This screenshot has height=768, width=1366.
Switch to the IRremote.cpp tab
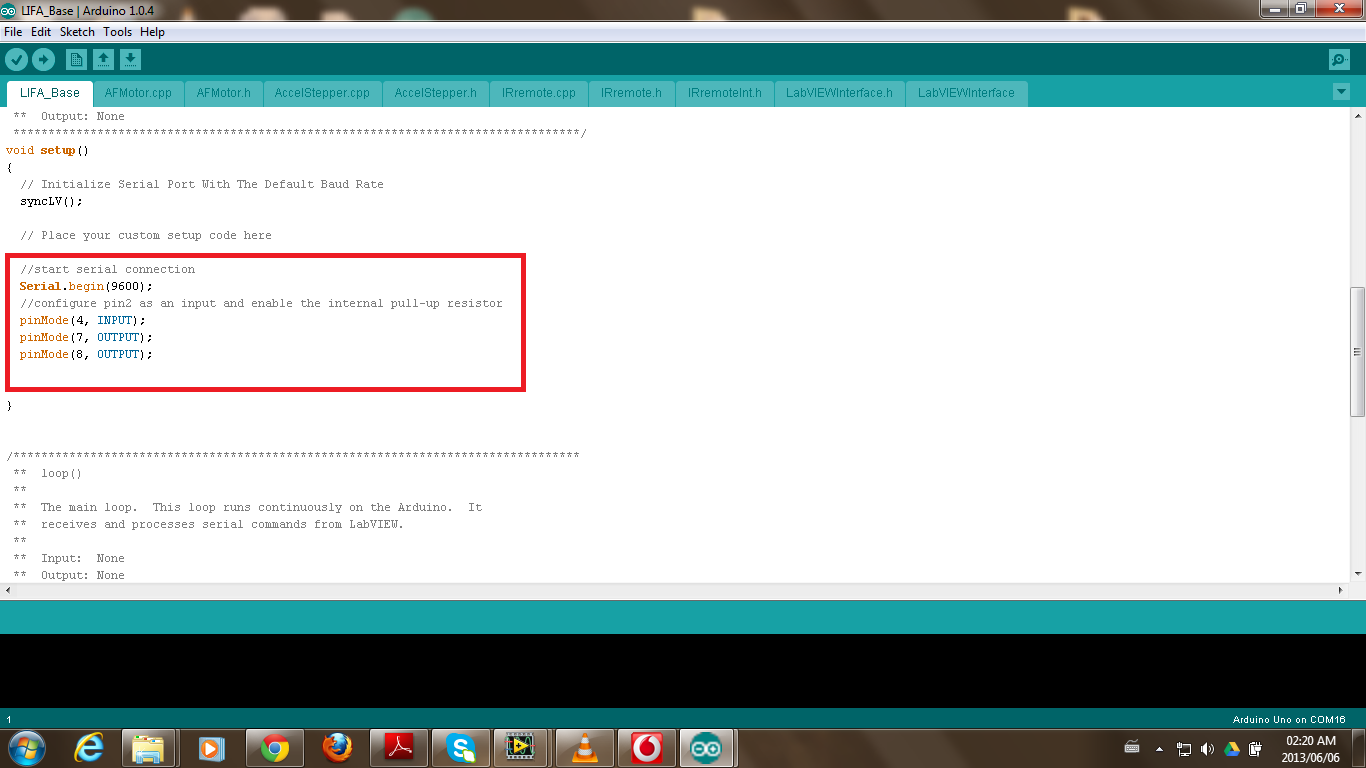tap(539, 93)
